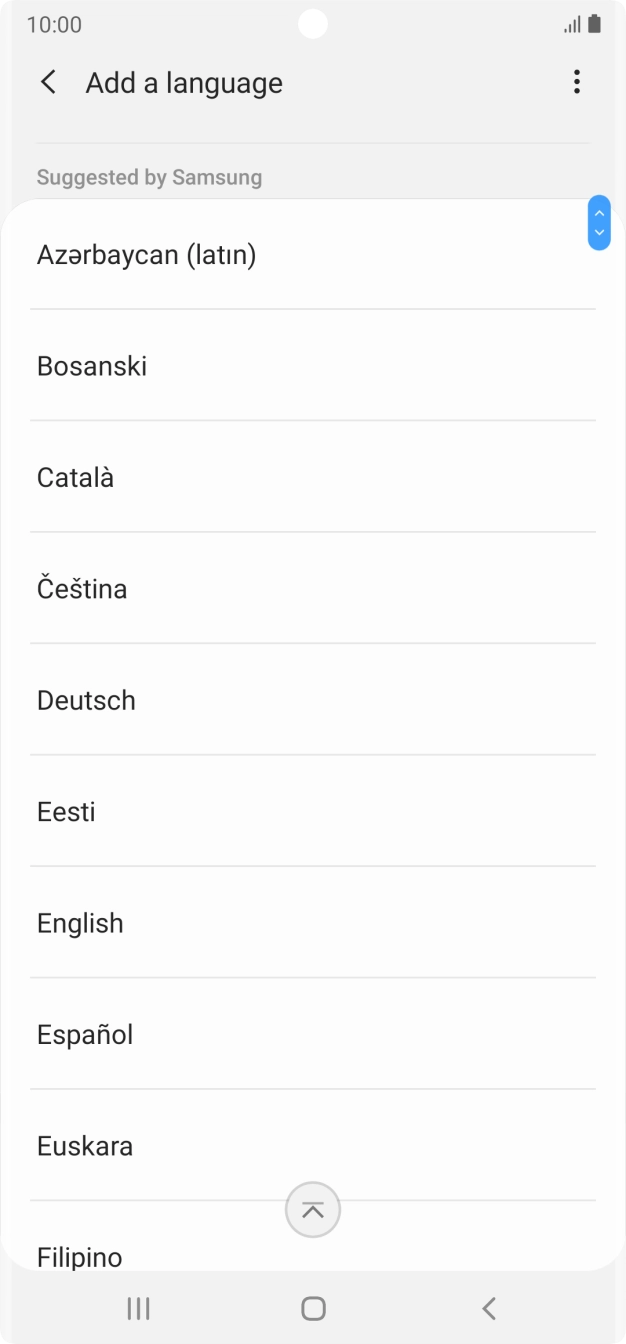Open the Add a language title bar
This screenshot has height=1344, width=626.
[x=183, y=82]
